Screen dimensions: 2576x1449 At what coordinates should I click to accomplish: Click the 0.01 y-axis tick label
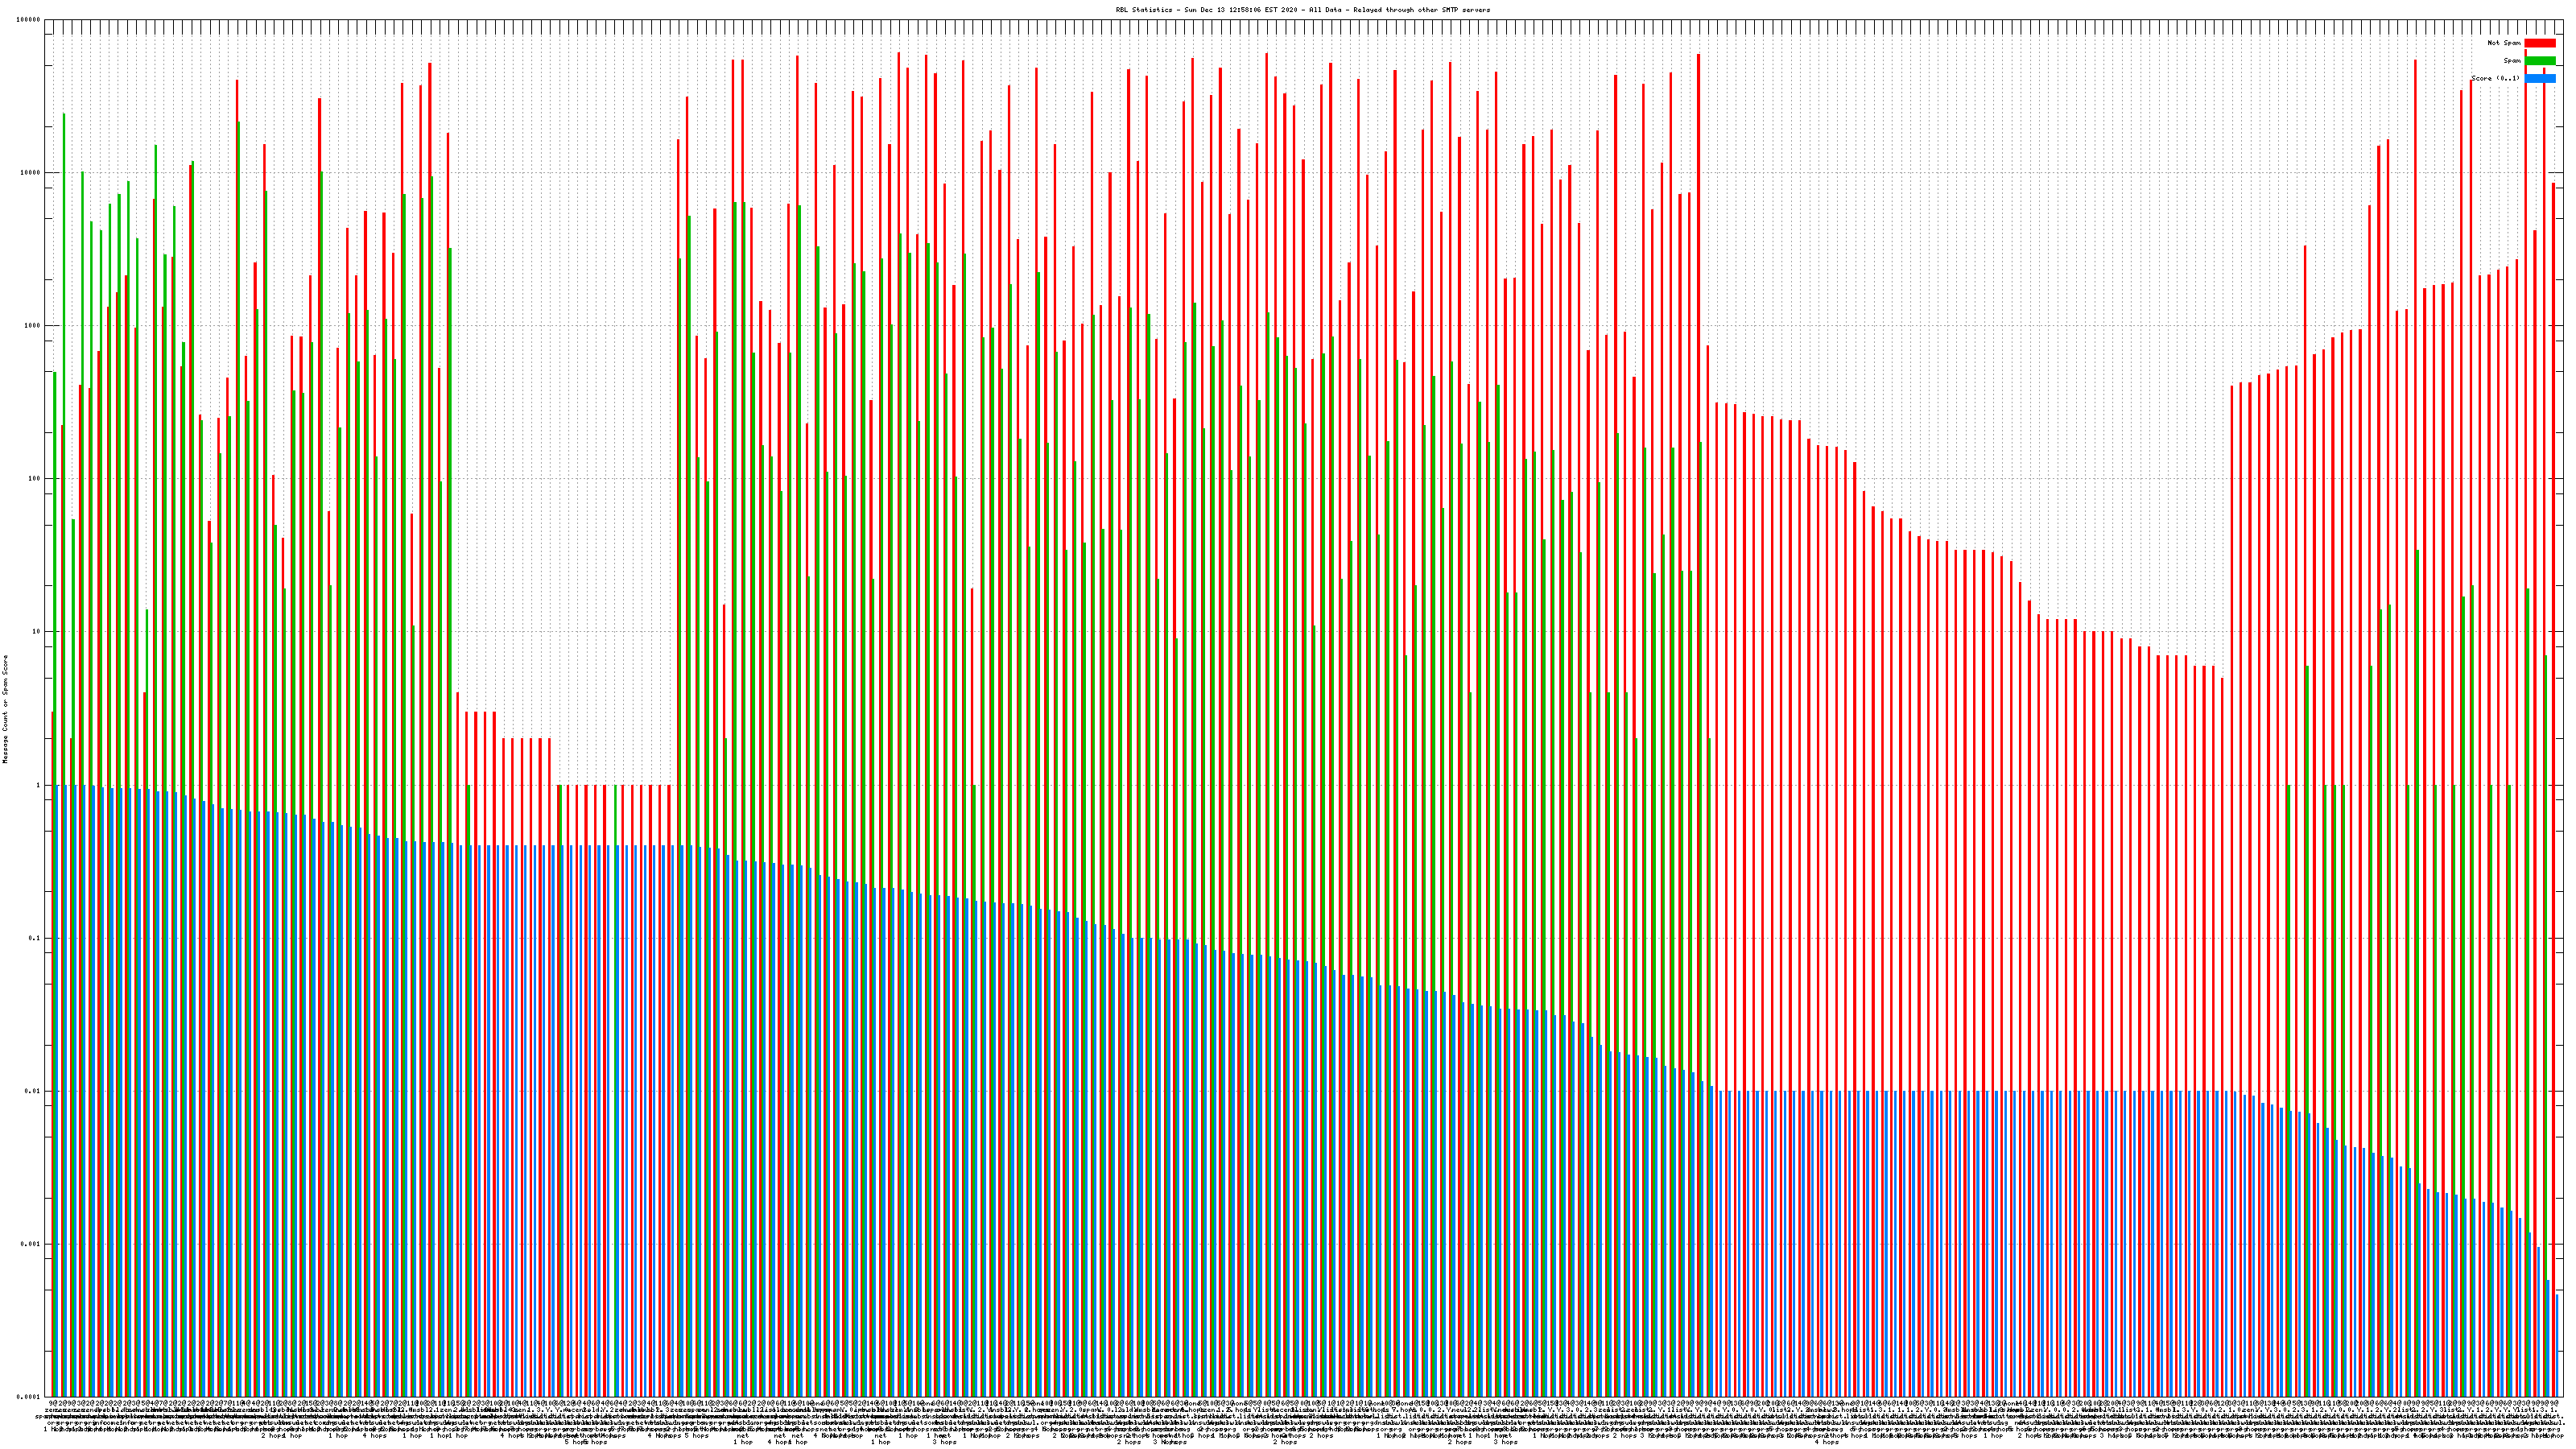point(33,1091)
